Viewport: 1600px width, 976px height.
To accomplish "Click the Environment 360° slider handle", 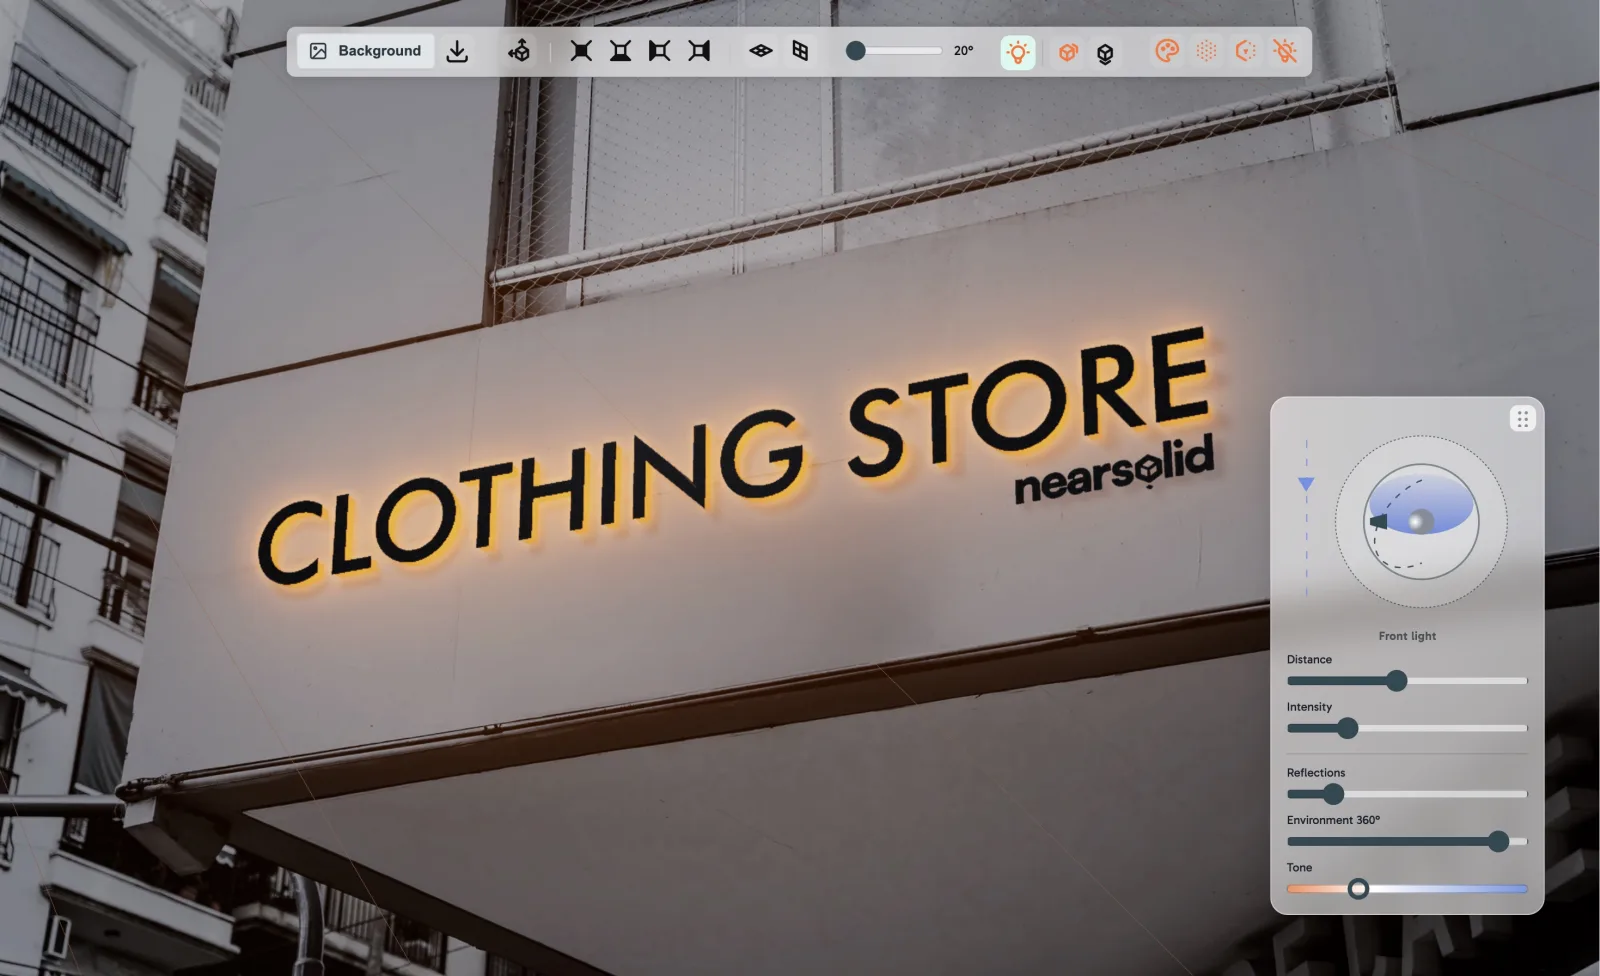I will 1498,841.
